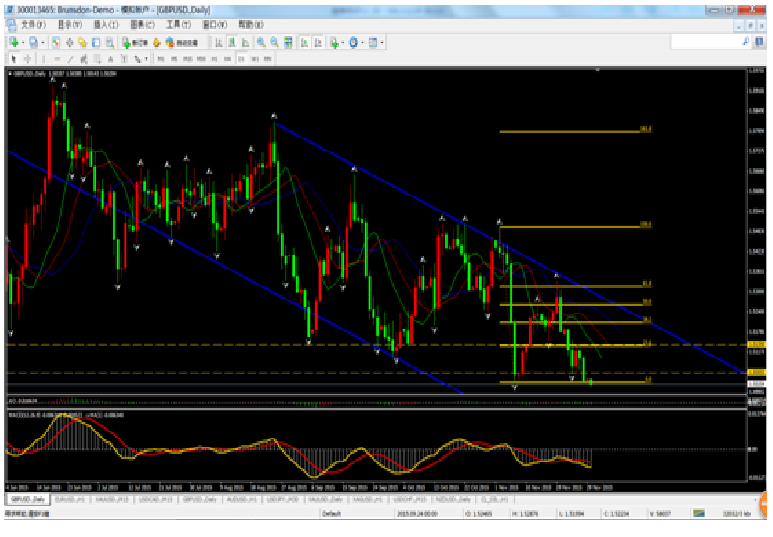Viewport: 773px width, 537px height.
Task: Expand the Periods dropdown arrow
Action: [362, 43]
